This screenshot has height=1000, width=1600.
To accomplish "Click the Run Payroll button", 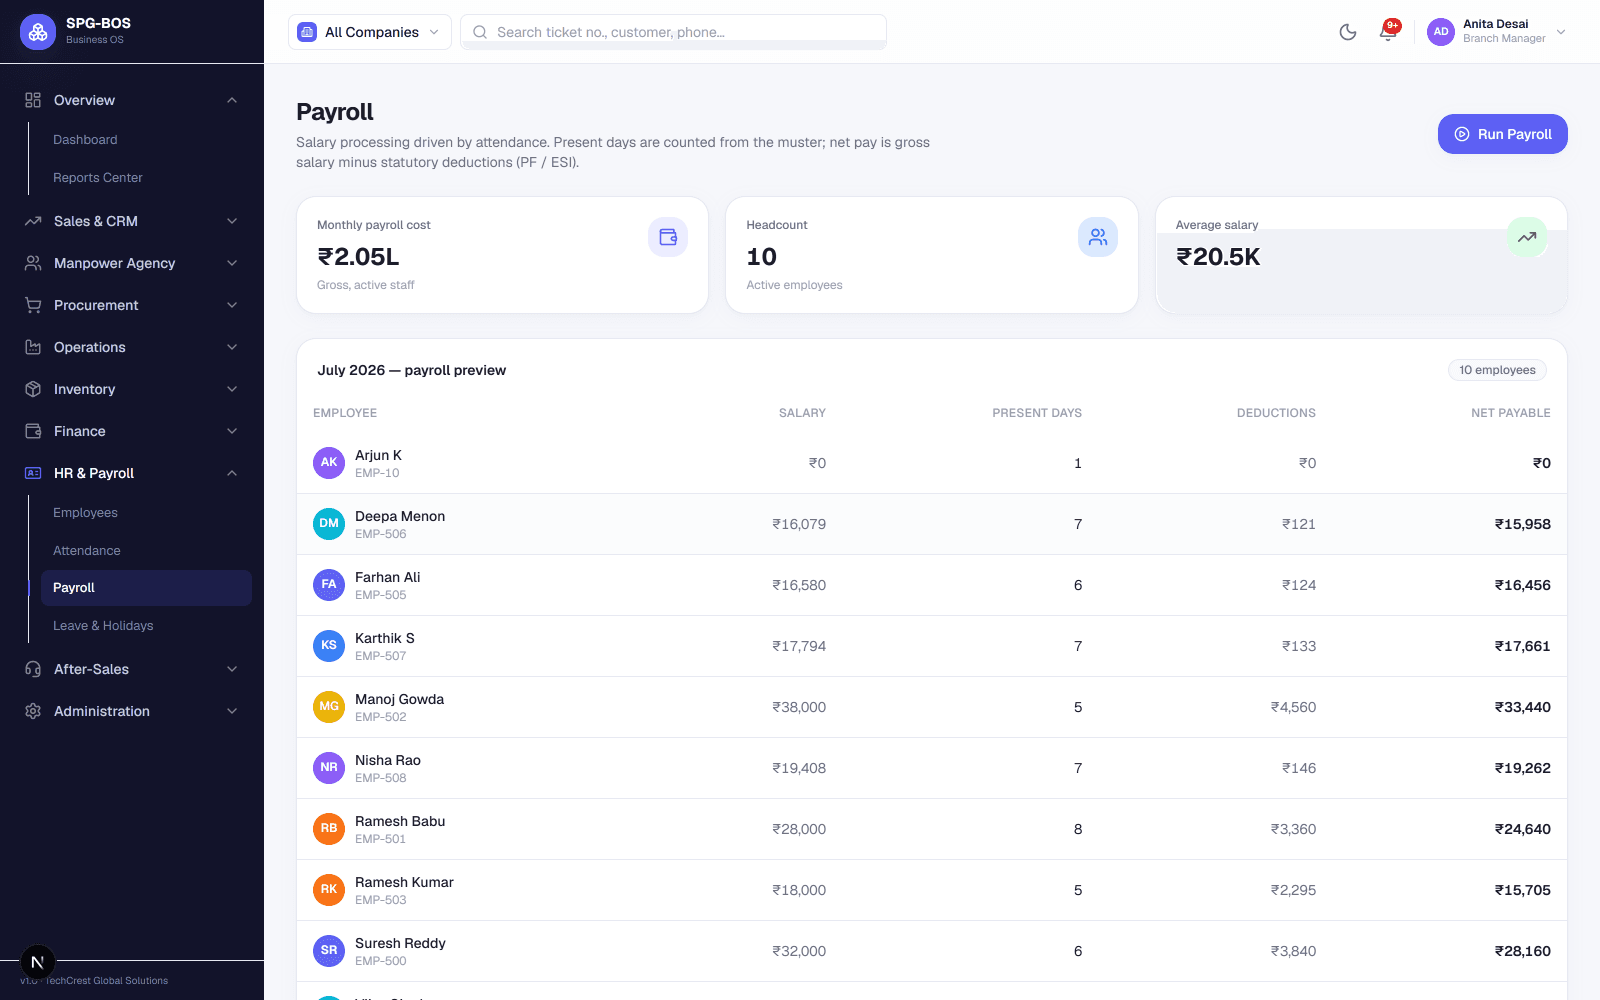I will pos(1502,134).
